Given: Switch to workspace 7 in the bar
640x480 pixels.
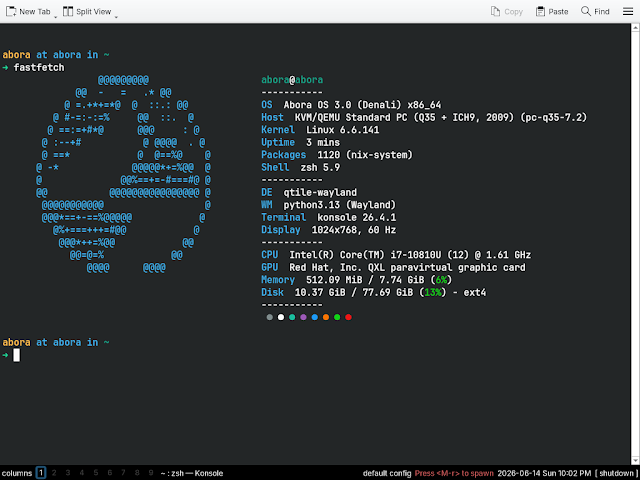Looking at the screenshot, I should click(x=123, y=473).
